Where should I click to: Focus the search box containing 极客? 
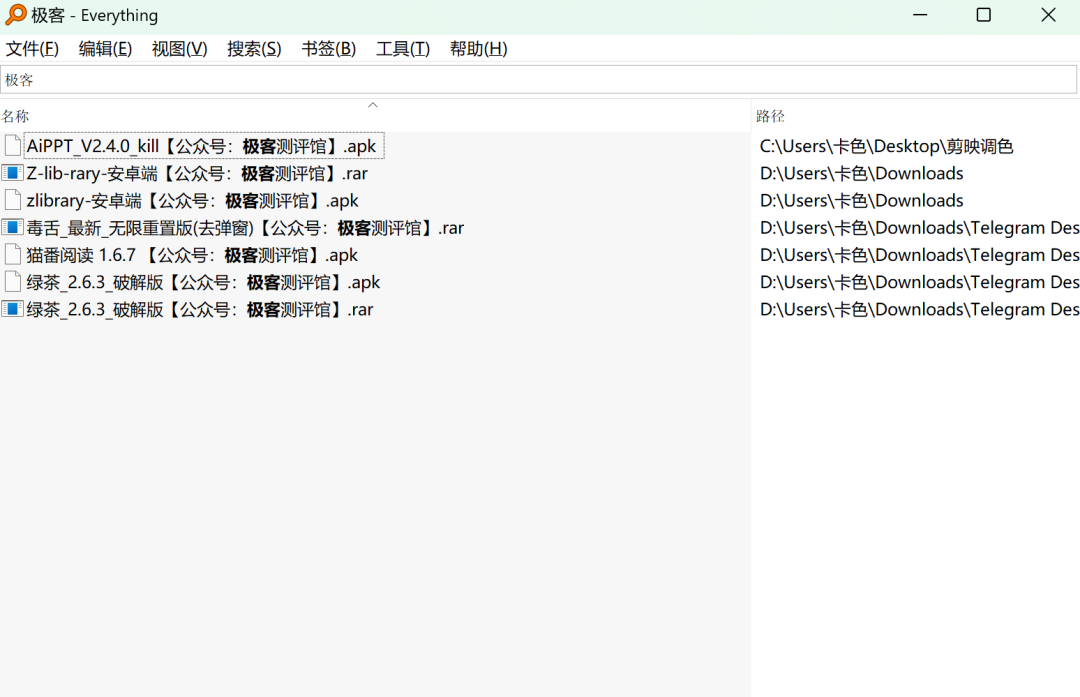[539, 80]
